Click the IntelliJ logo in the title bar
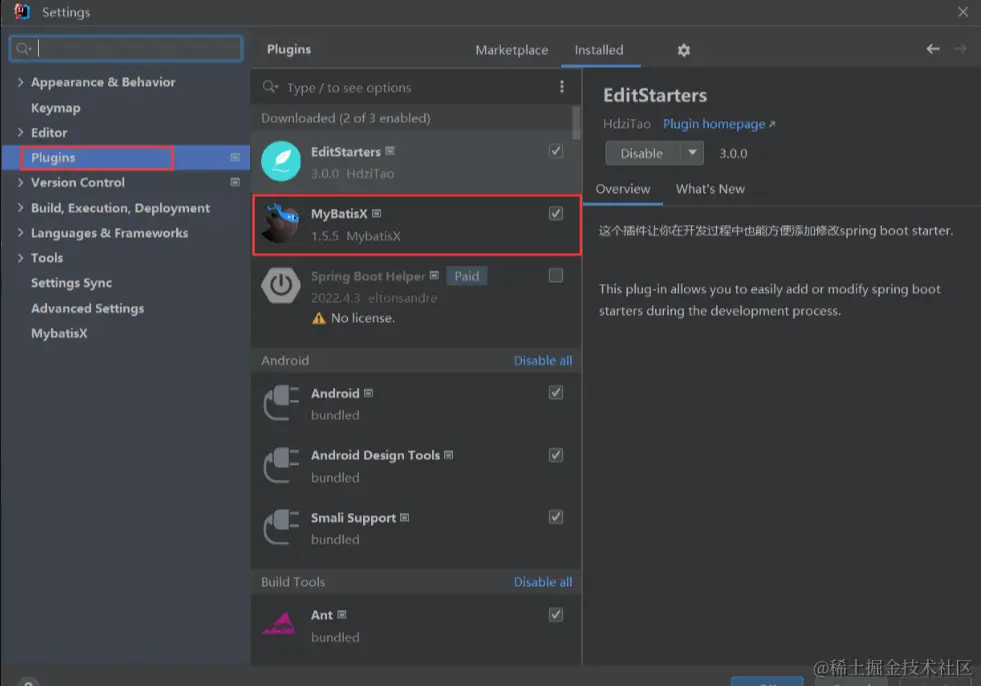The width and height of the screenshot is (981, 686). point(22,11)
